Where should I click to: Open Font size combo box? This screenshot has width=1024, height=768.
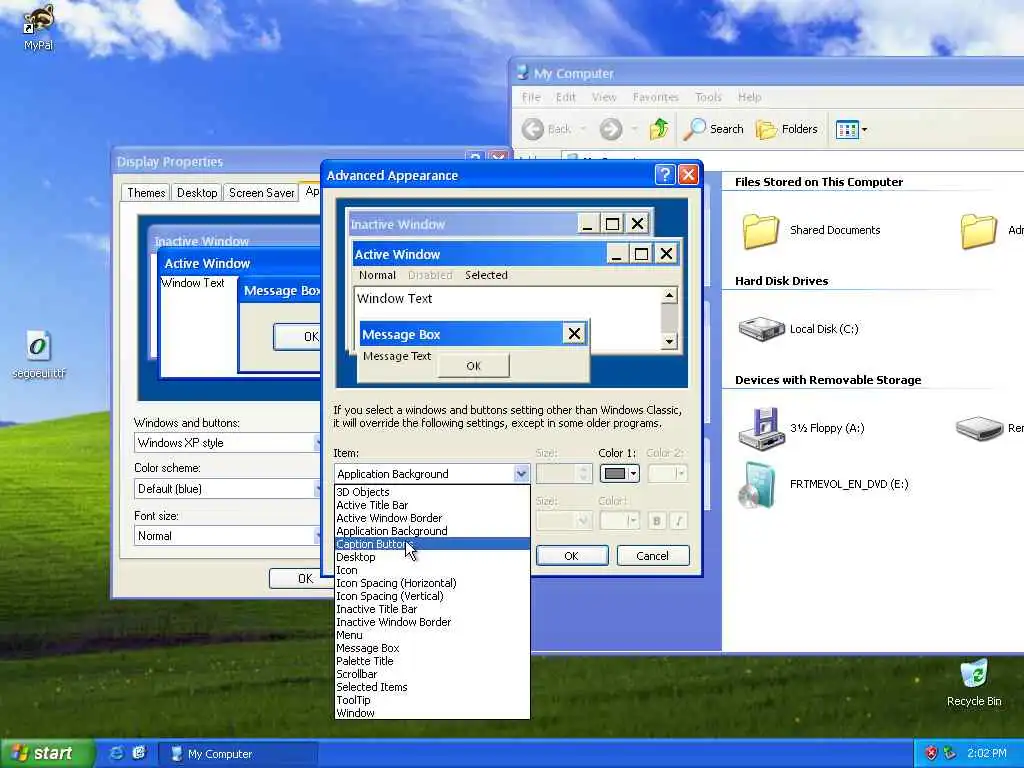click(x=228, y=536)
